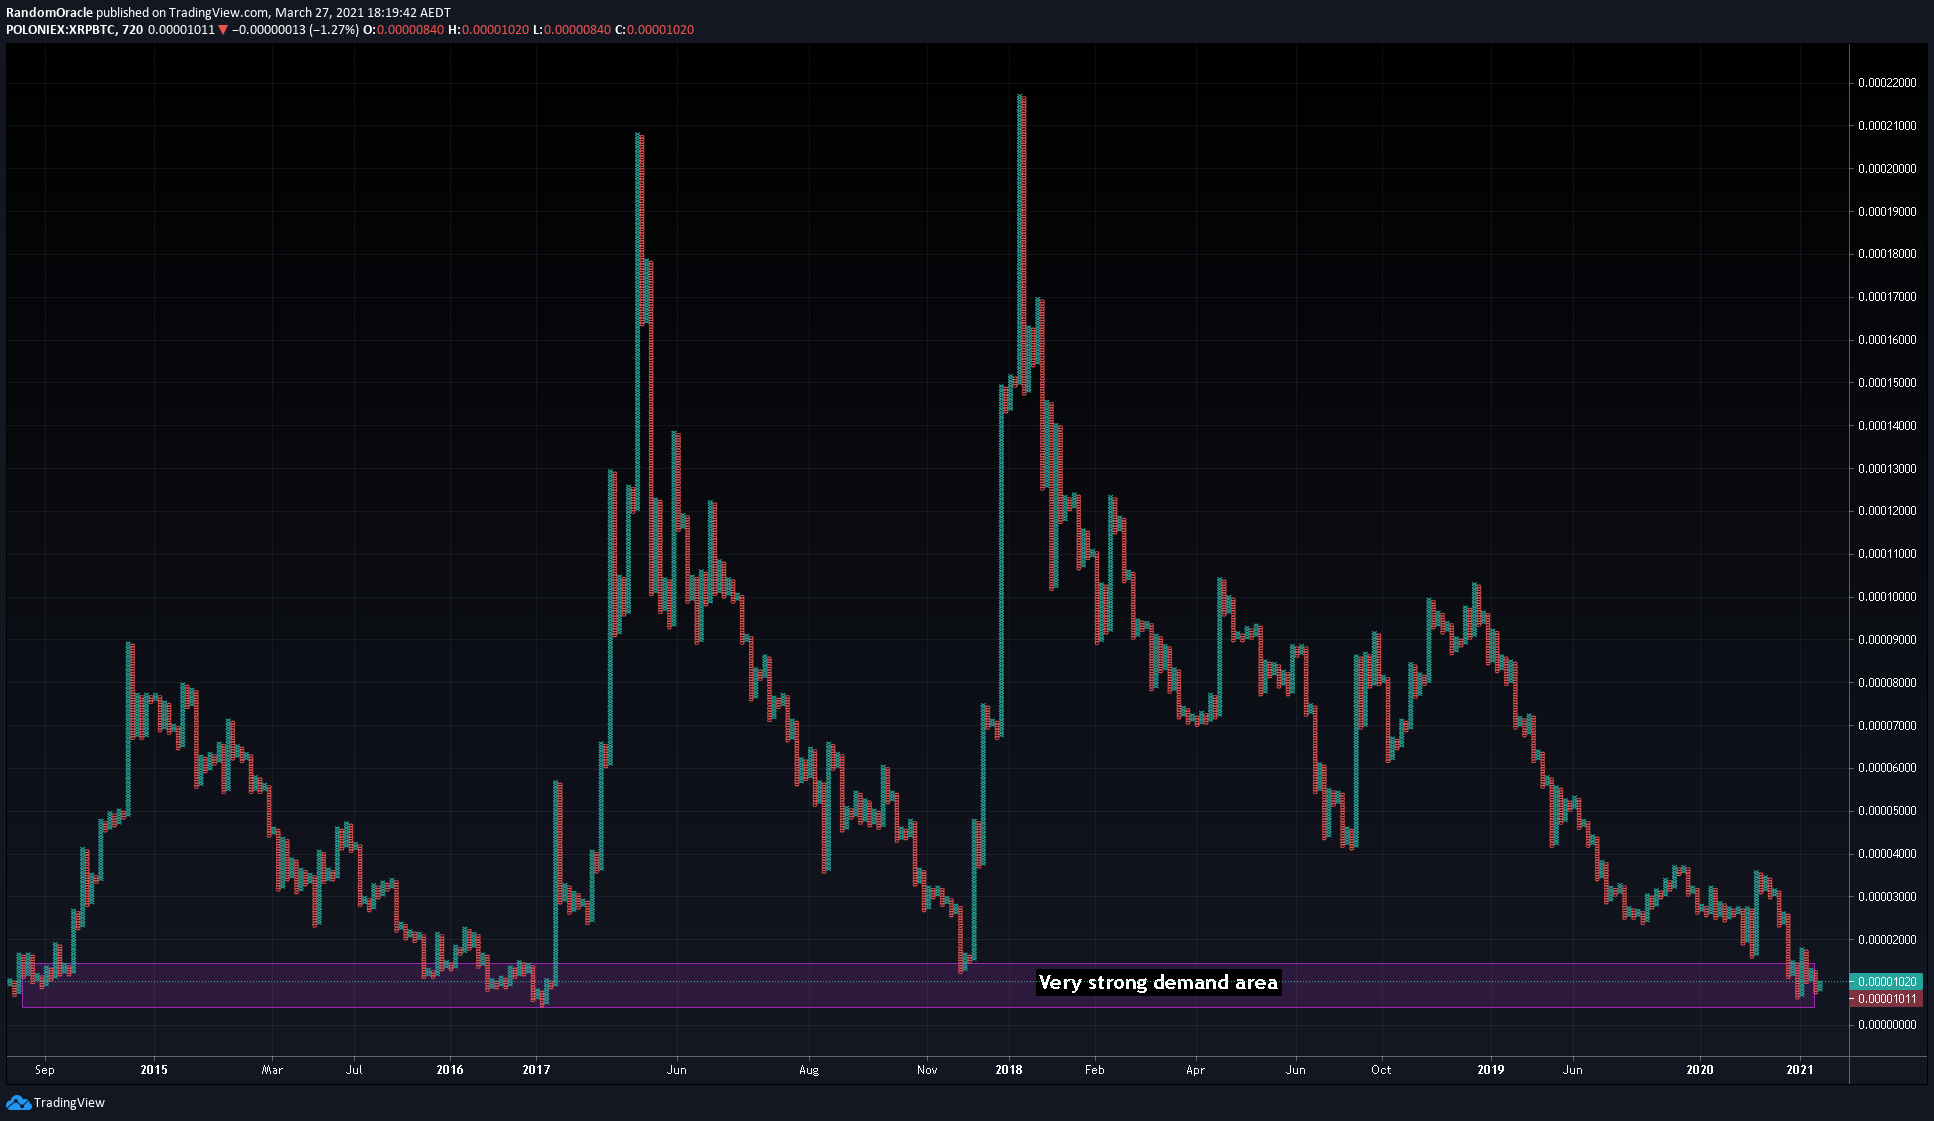Click the 0.00000000 price axis label
This screenshot has height=1121, width=1934.
(x=1887, y=1025)
